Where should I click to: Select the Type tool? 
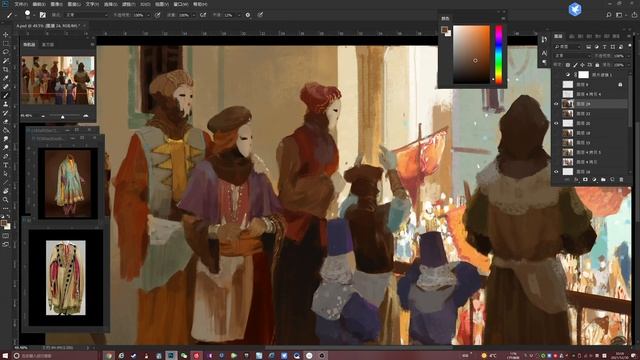click(6, 165)
